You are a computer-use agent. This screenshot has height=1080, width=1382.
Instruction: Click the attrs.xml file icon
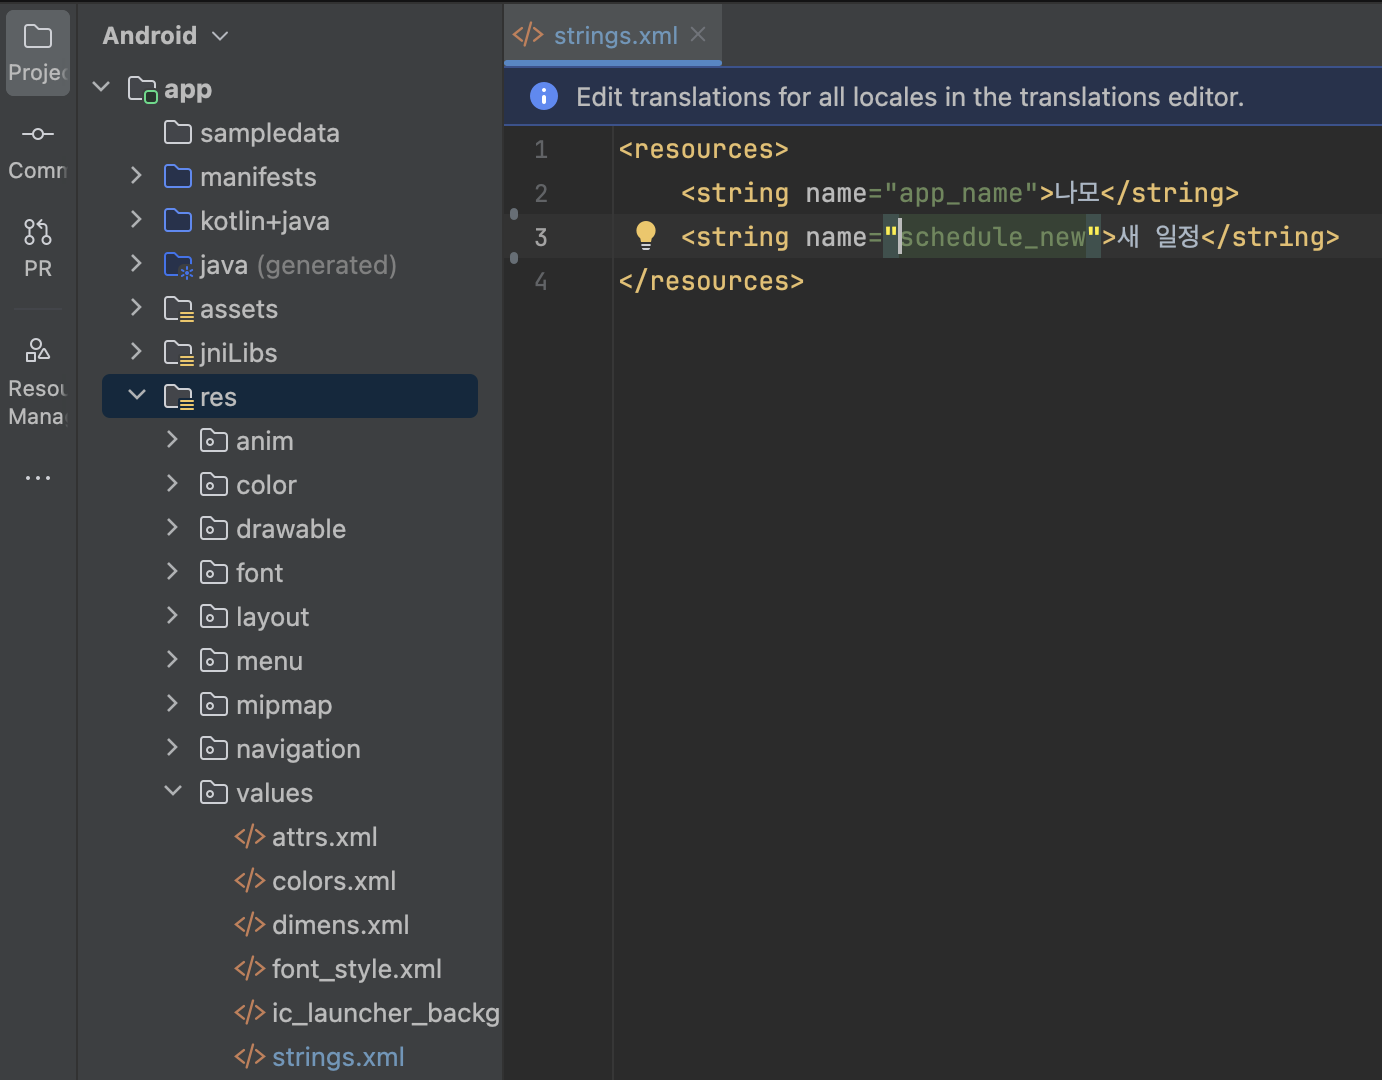pos(250,836)
